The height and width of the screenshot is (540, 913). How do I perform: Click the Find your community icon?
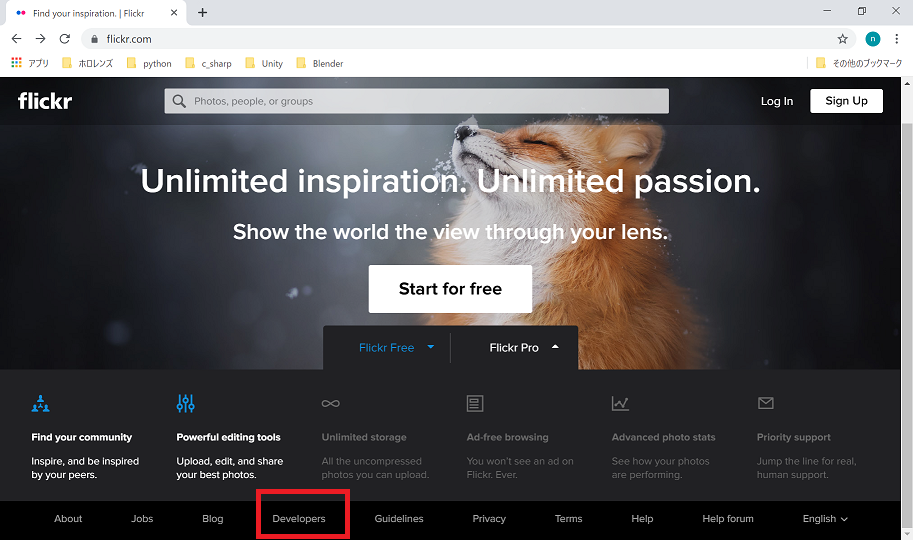click(40, 403)
